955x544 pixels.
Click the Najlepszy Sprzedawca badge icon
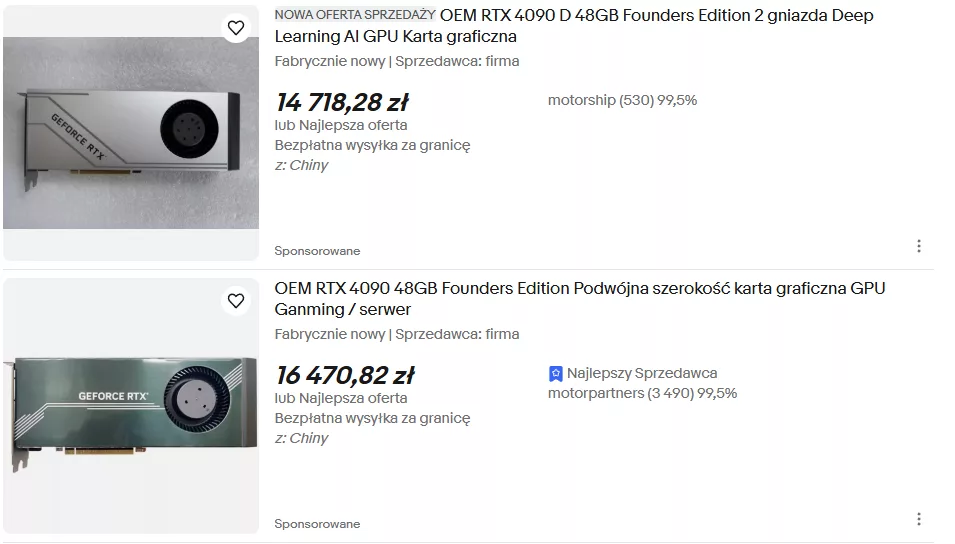coord(556,374)
